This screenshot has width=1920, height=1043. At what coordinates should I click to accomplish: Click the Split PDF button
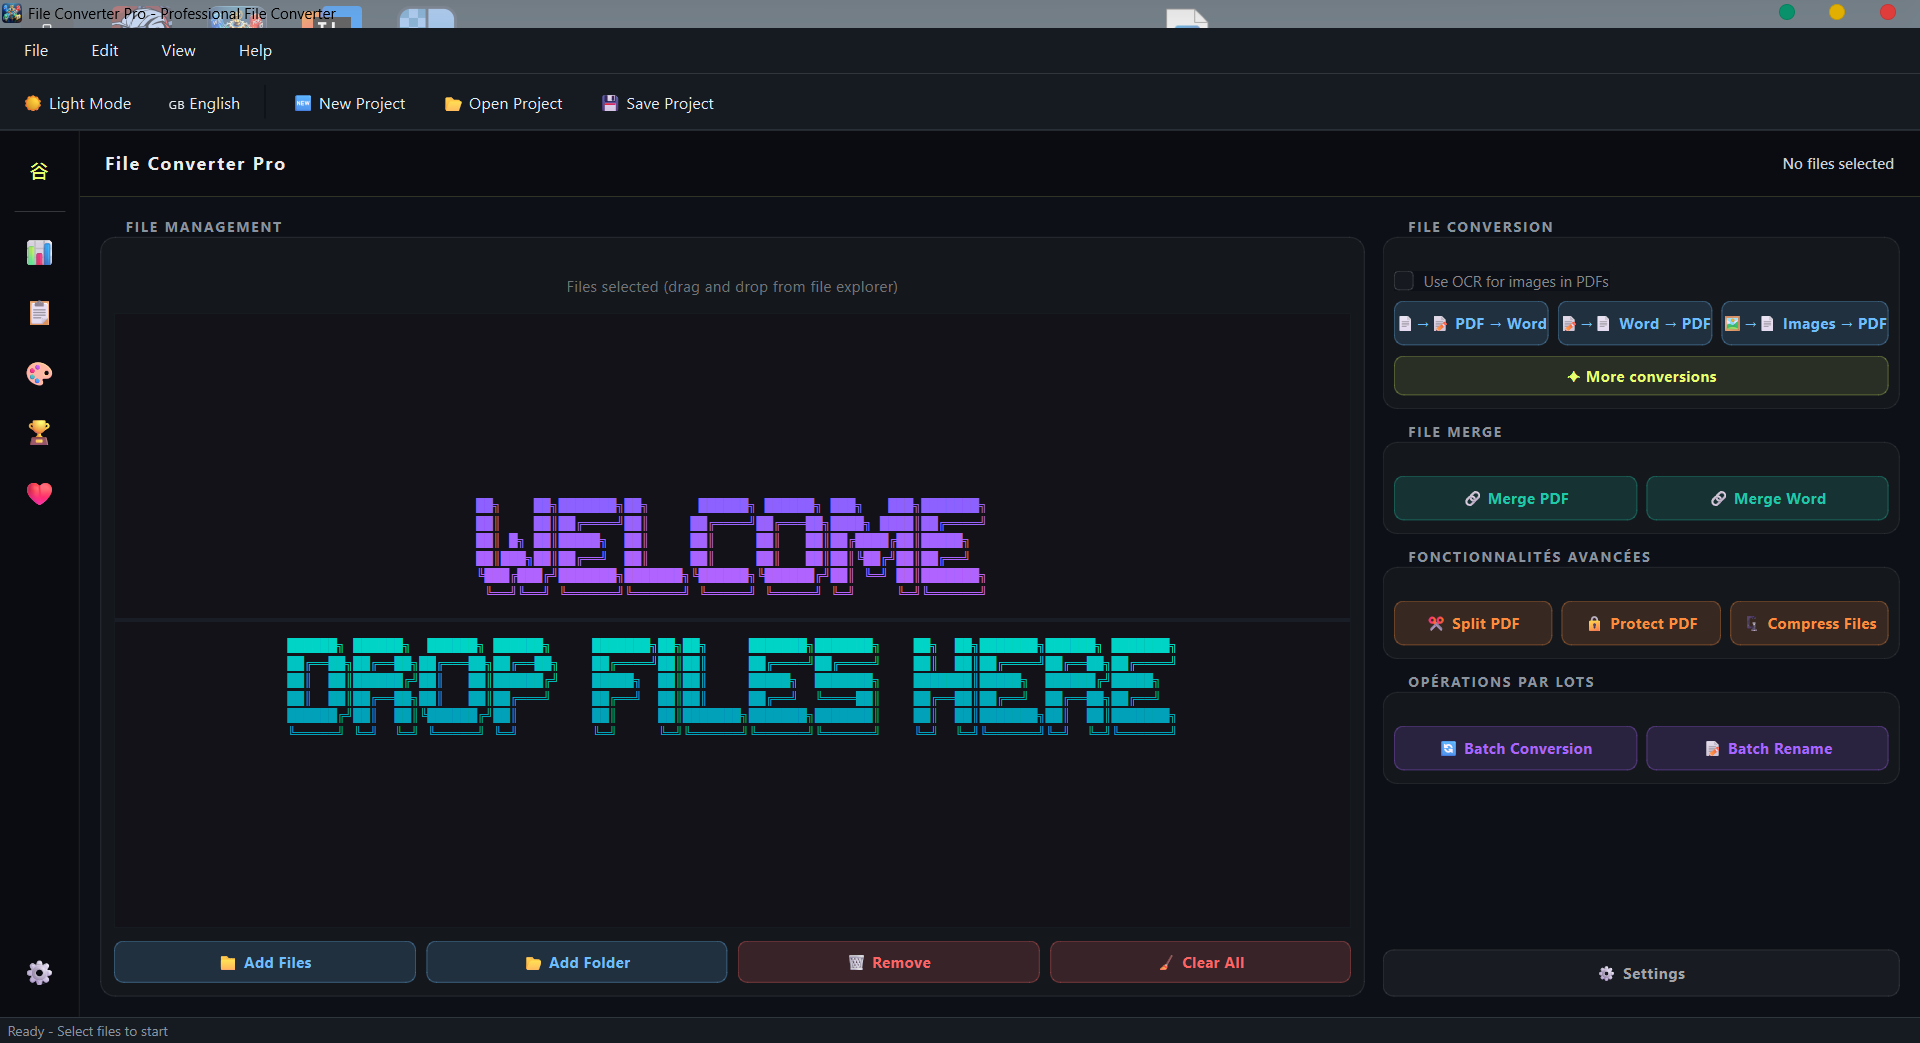pyautogui.click(x=1473, y=623)
